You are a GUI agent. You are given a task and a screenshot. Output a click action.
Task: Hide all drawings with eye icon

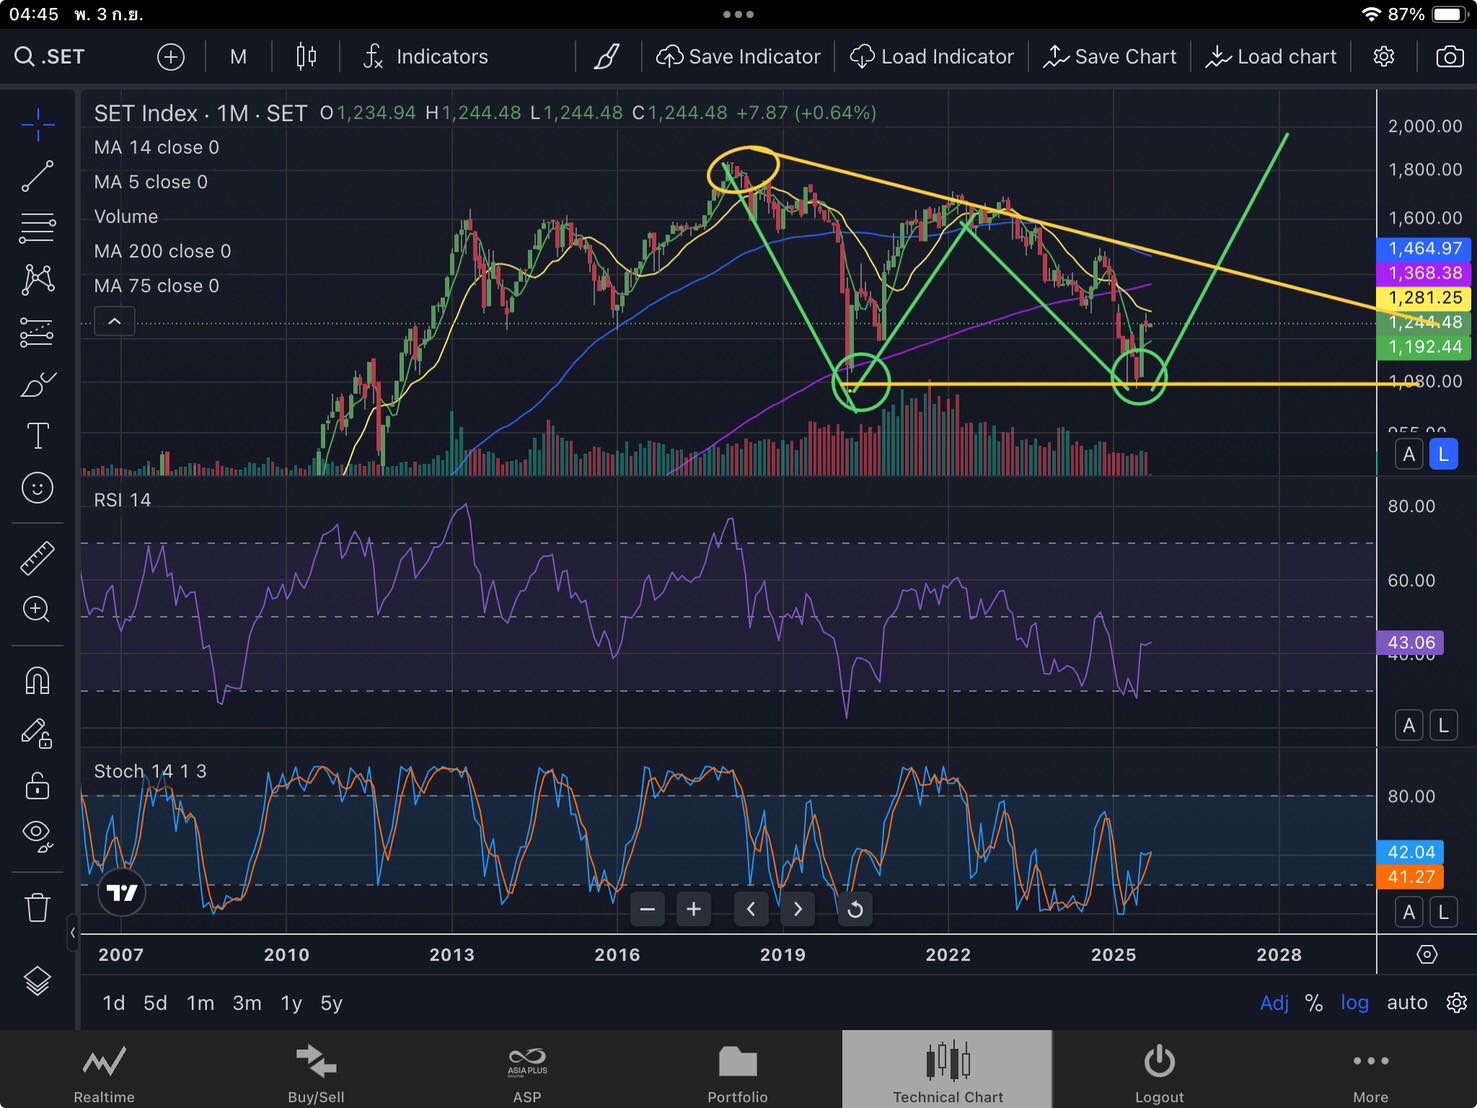click(37, 836)
